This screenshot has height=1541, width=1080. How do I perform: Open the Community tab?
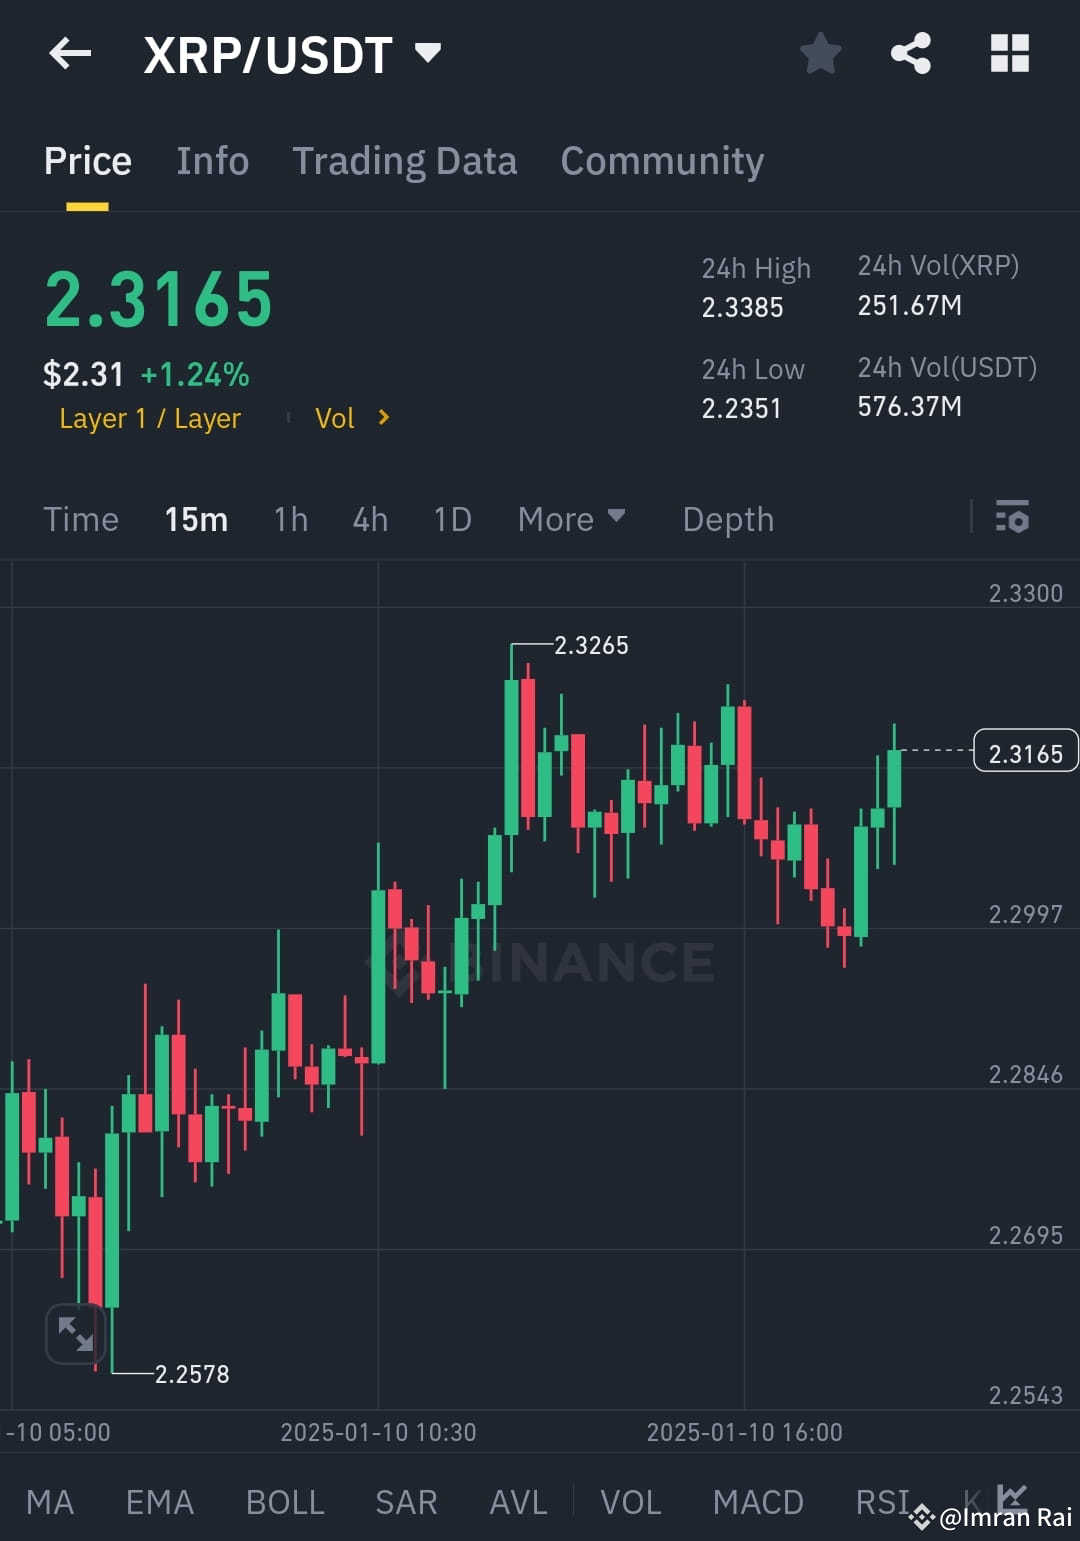tap(662, 161)
